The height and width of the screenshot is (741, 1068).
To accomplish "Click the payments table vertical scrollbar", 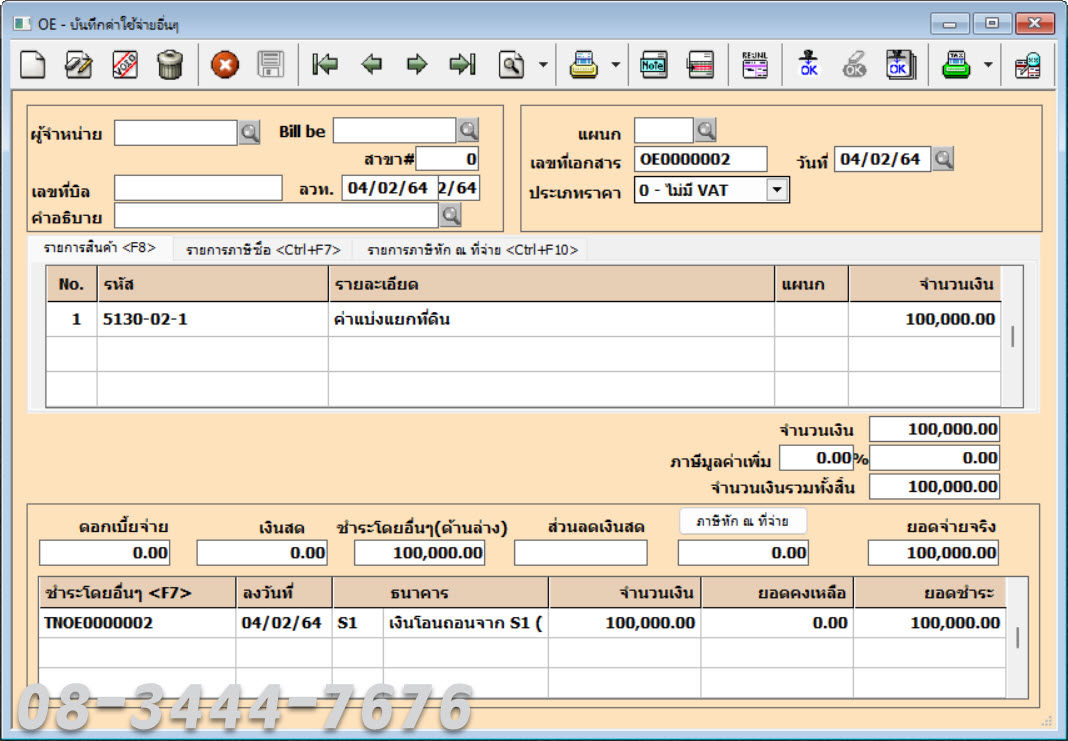I will pos(1017,637).
